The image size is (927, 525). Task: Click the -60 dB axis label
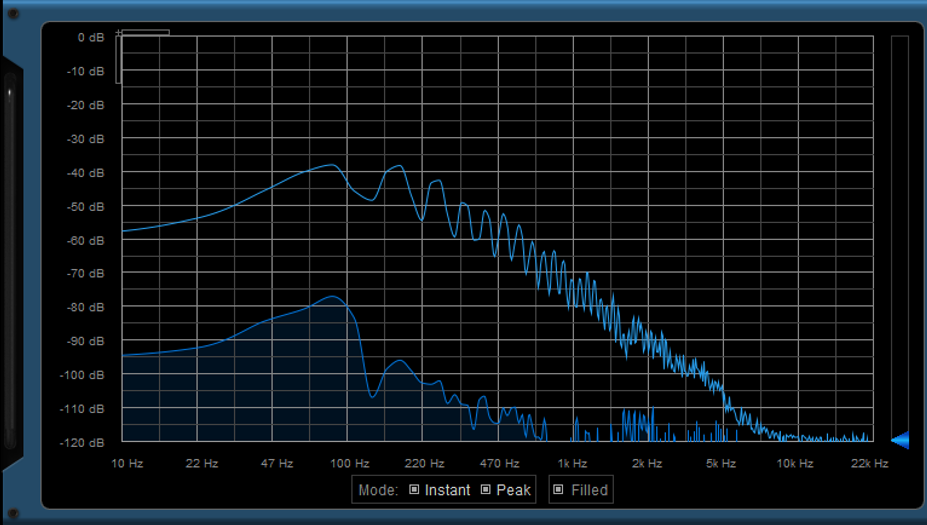click(85, 241)
